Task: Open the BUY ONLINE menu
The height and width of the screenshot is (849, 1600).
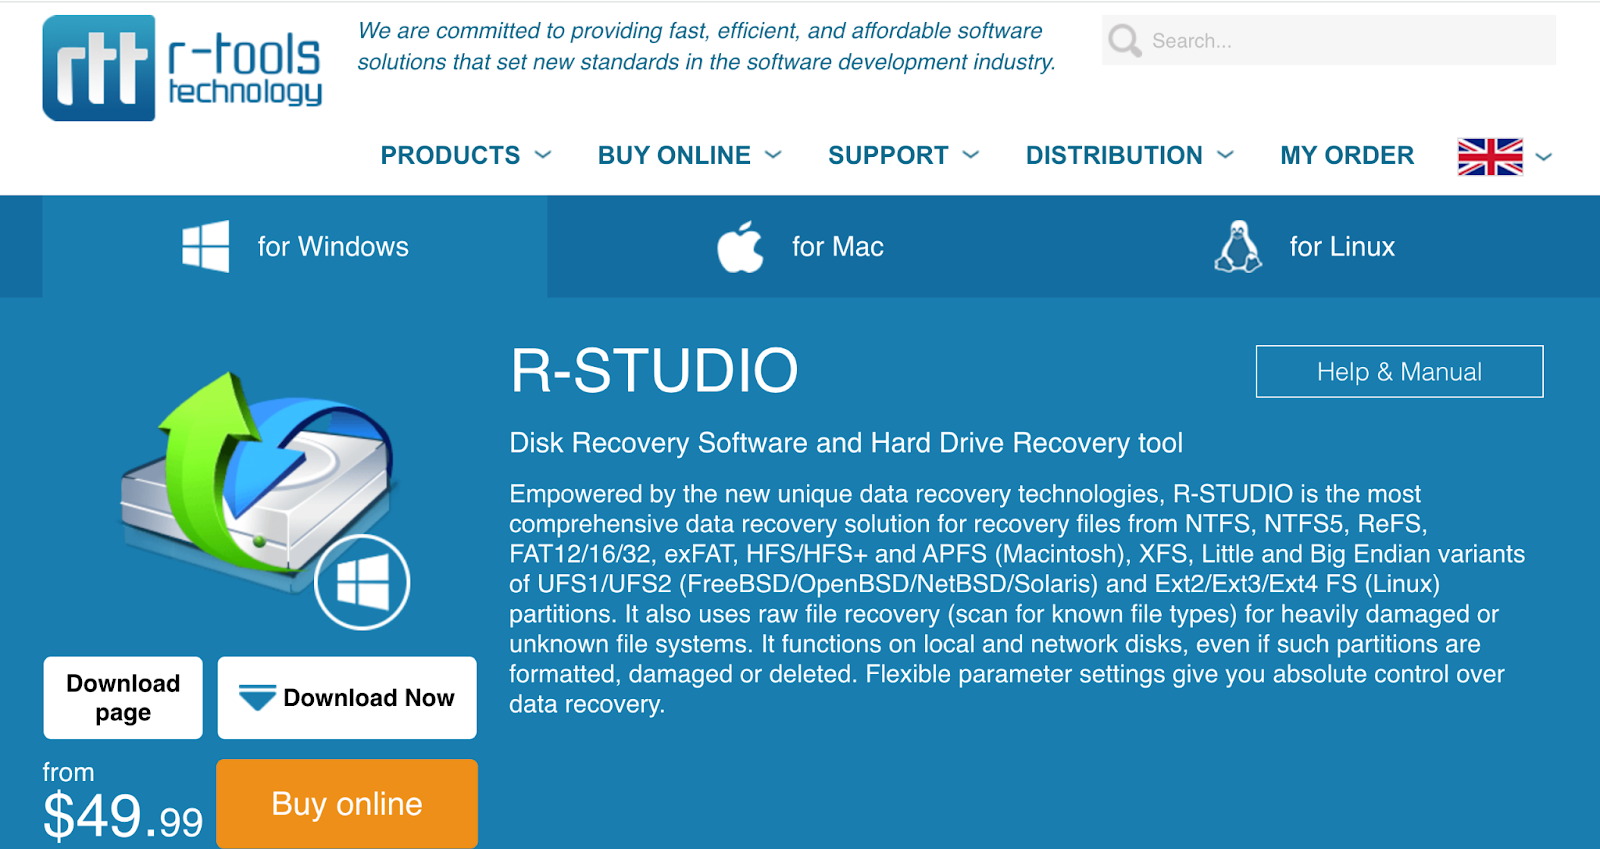Action: (674, 155)
